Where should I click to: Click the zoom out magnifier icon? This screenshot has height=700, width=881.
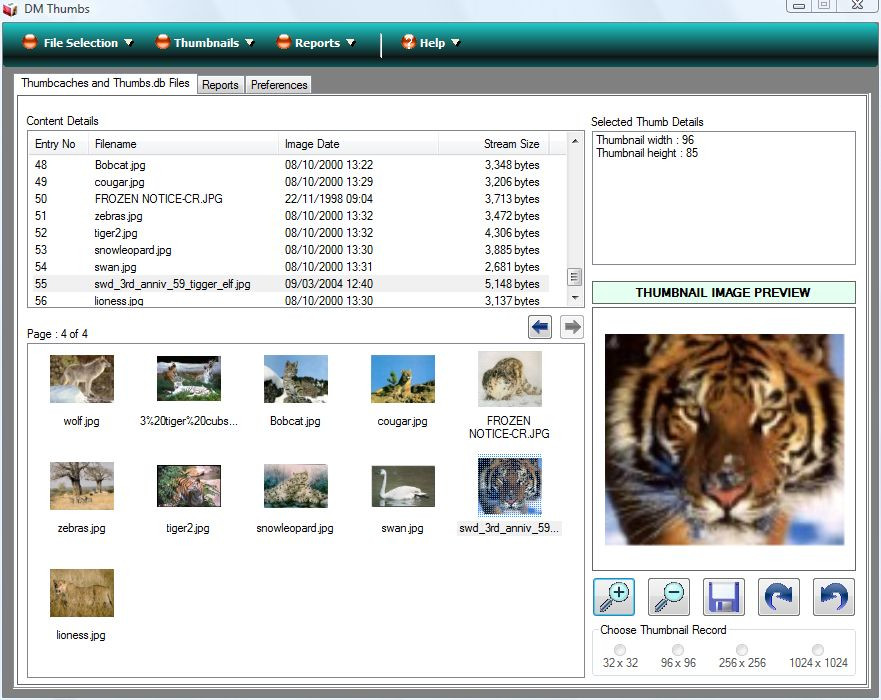[x=668, y=597]
